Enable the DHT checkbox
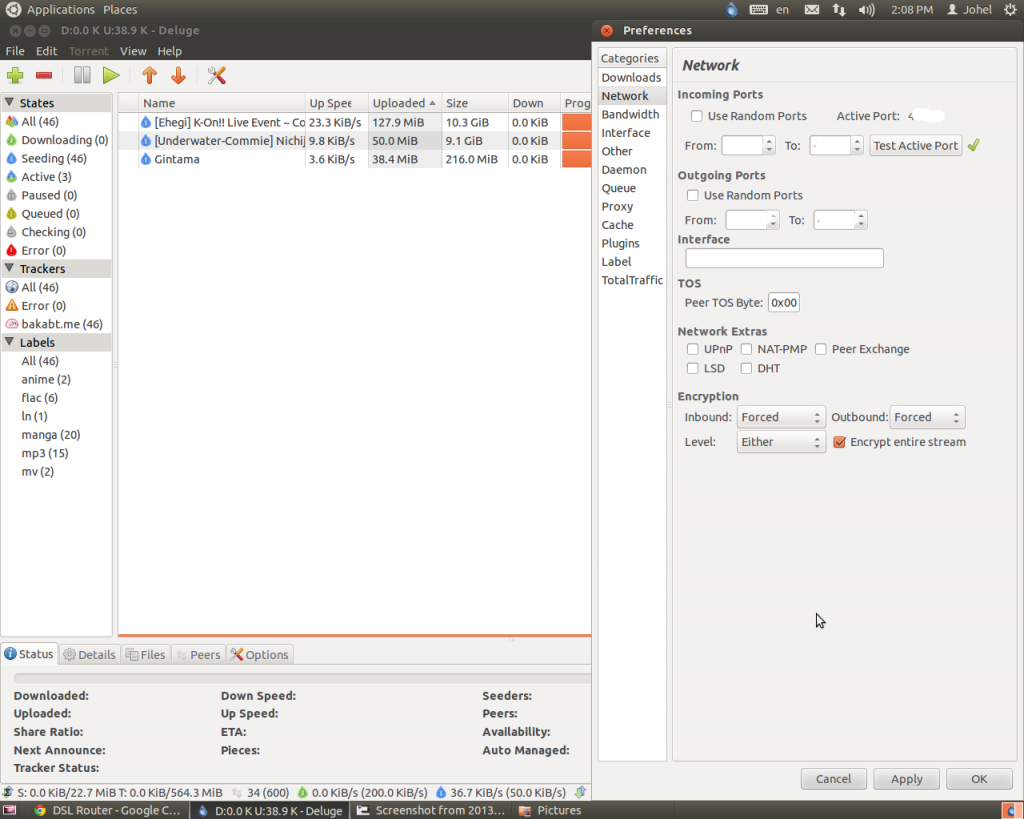Viewport: 1024px width, 819px height. [746, 369]
